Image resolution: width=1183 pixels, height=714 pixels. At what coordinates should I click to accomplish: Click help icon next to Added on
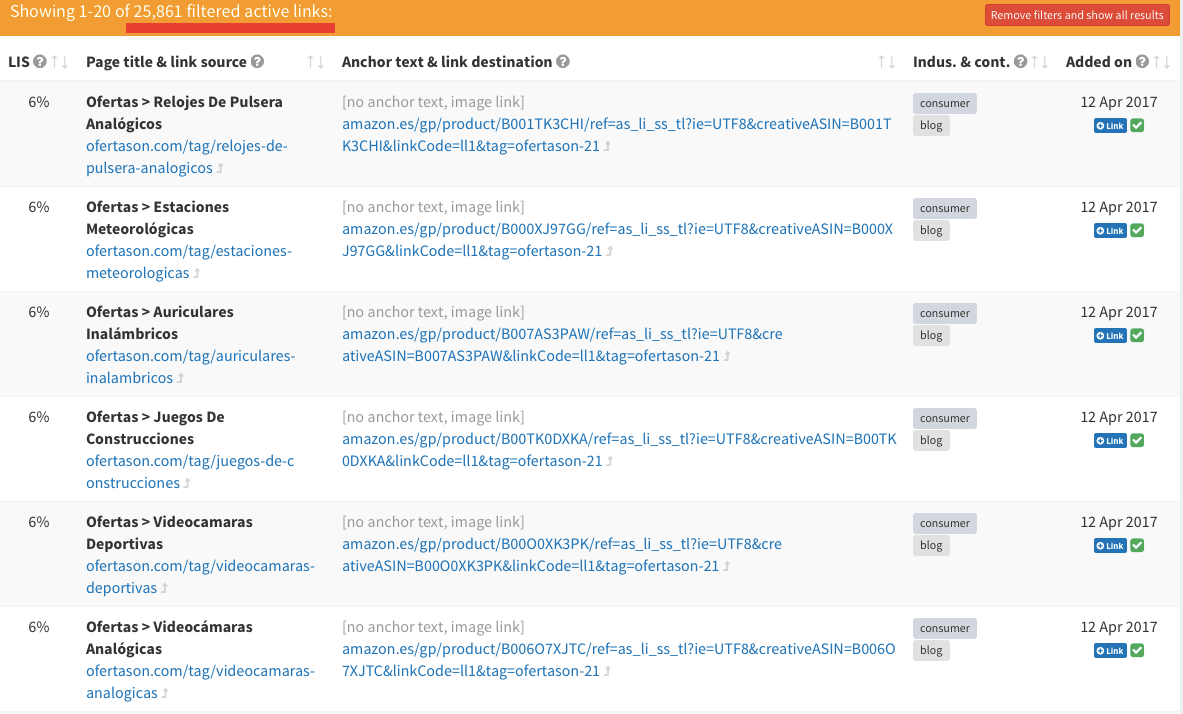point(1143,62)
